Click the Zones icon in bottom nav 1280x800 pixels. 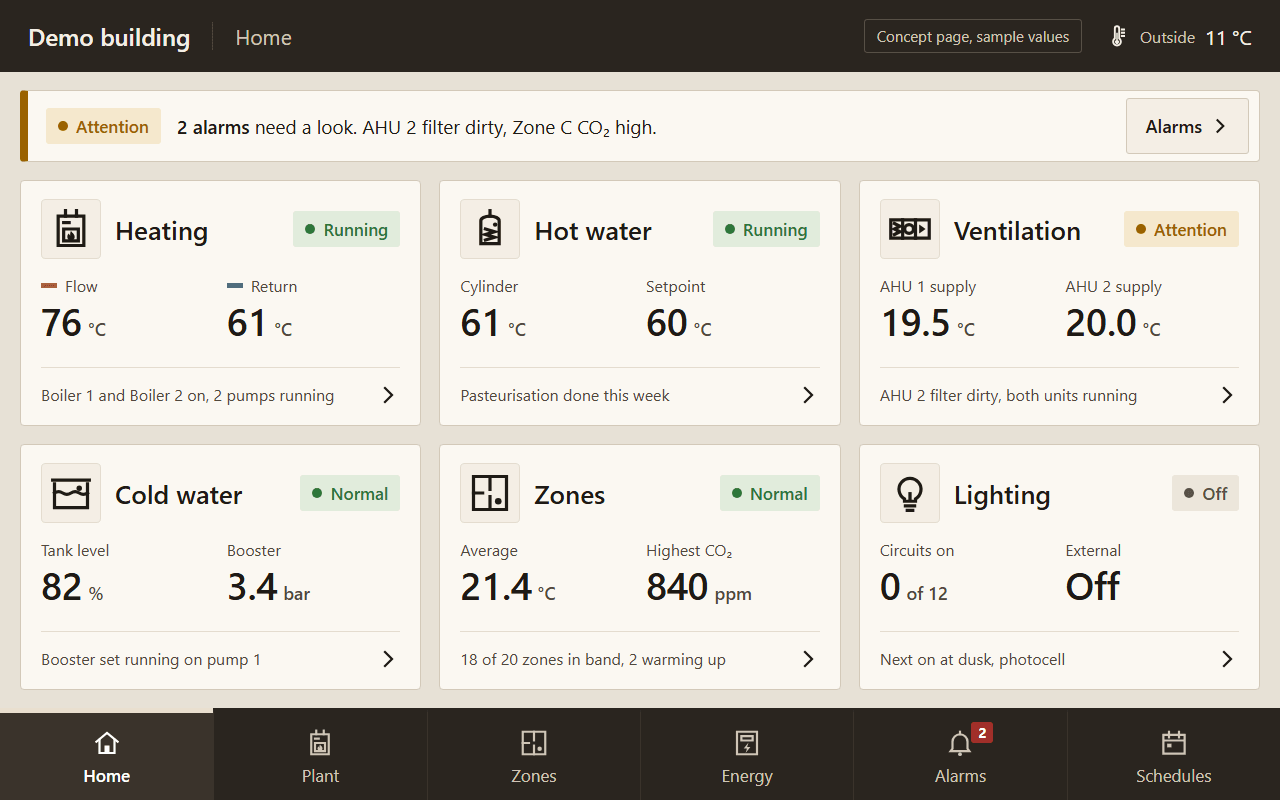(534, 743)
